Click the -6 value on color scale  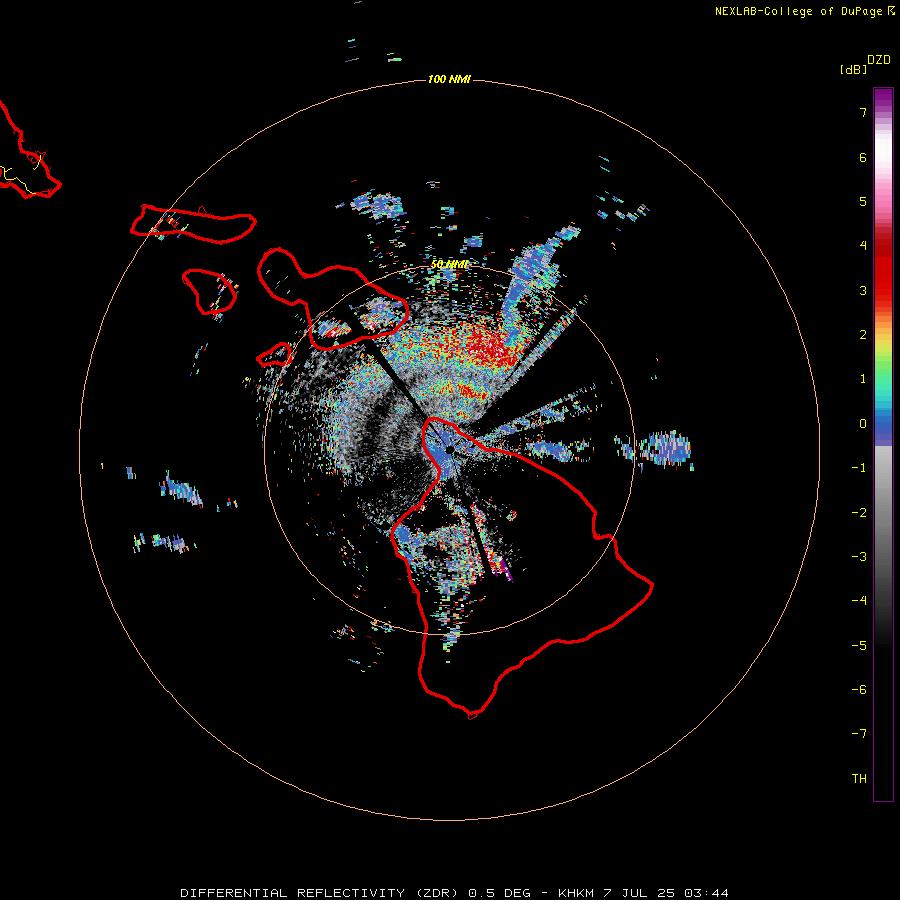pyautogui.click(x=859, y=690)
